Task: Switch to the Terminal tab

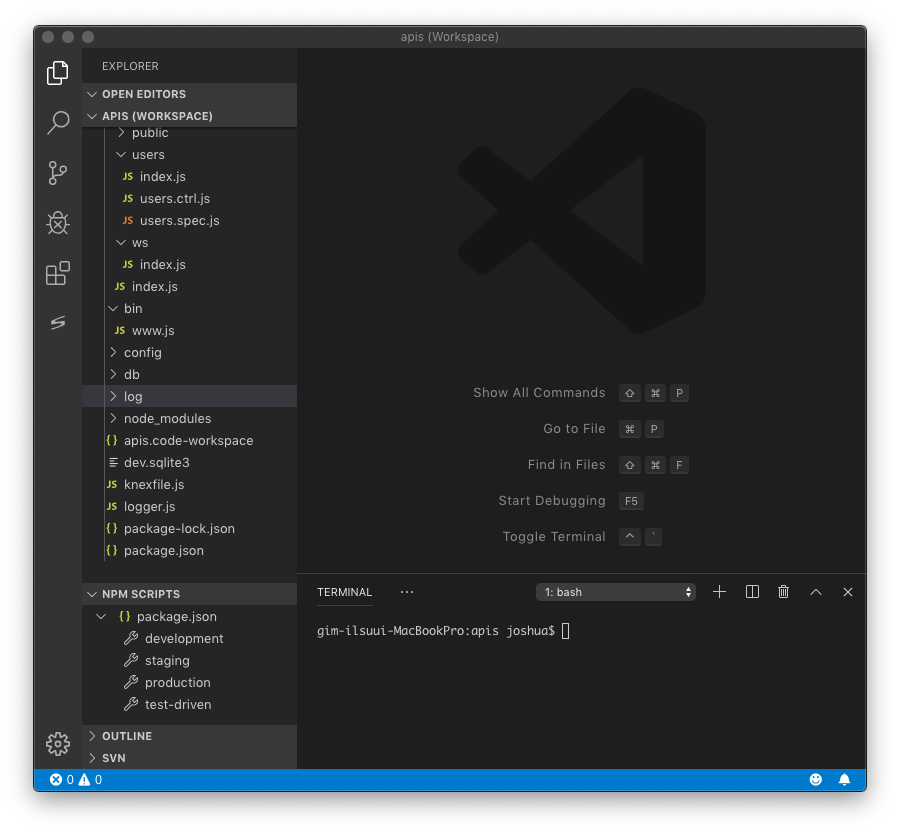Action: coord(344,592)
